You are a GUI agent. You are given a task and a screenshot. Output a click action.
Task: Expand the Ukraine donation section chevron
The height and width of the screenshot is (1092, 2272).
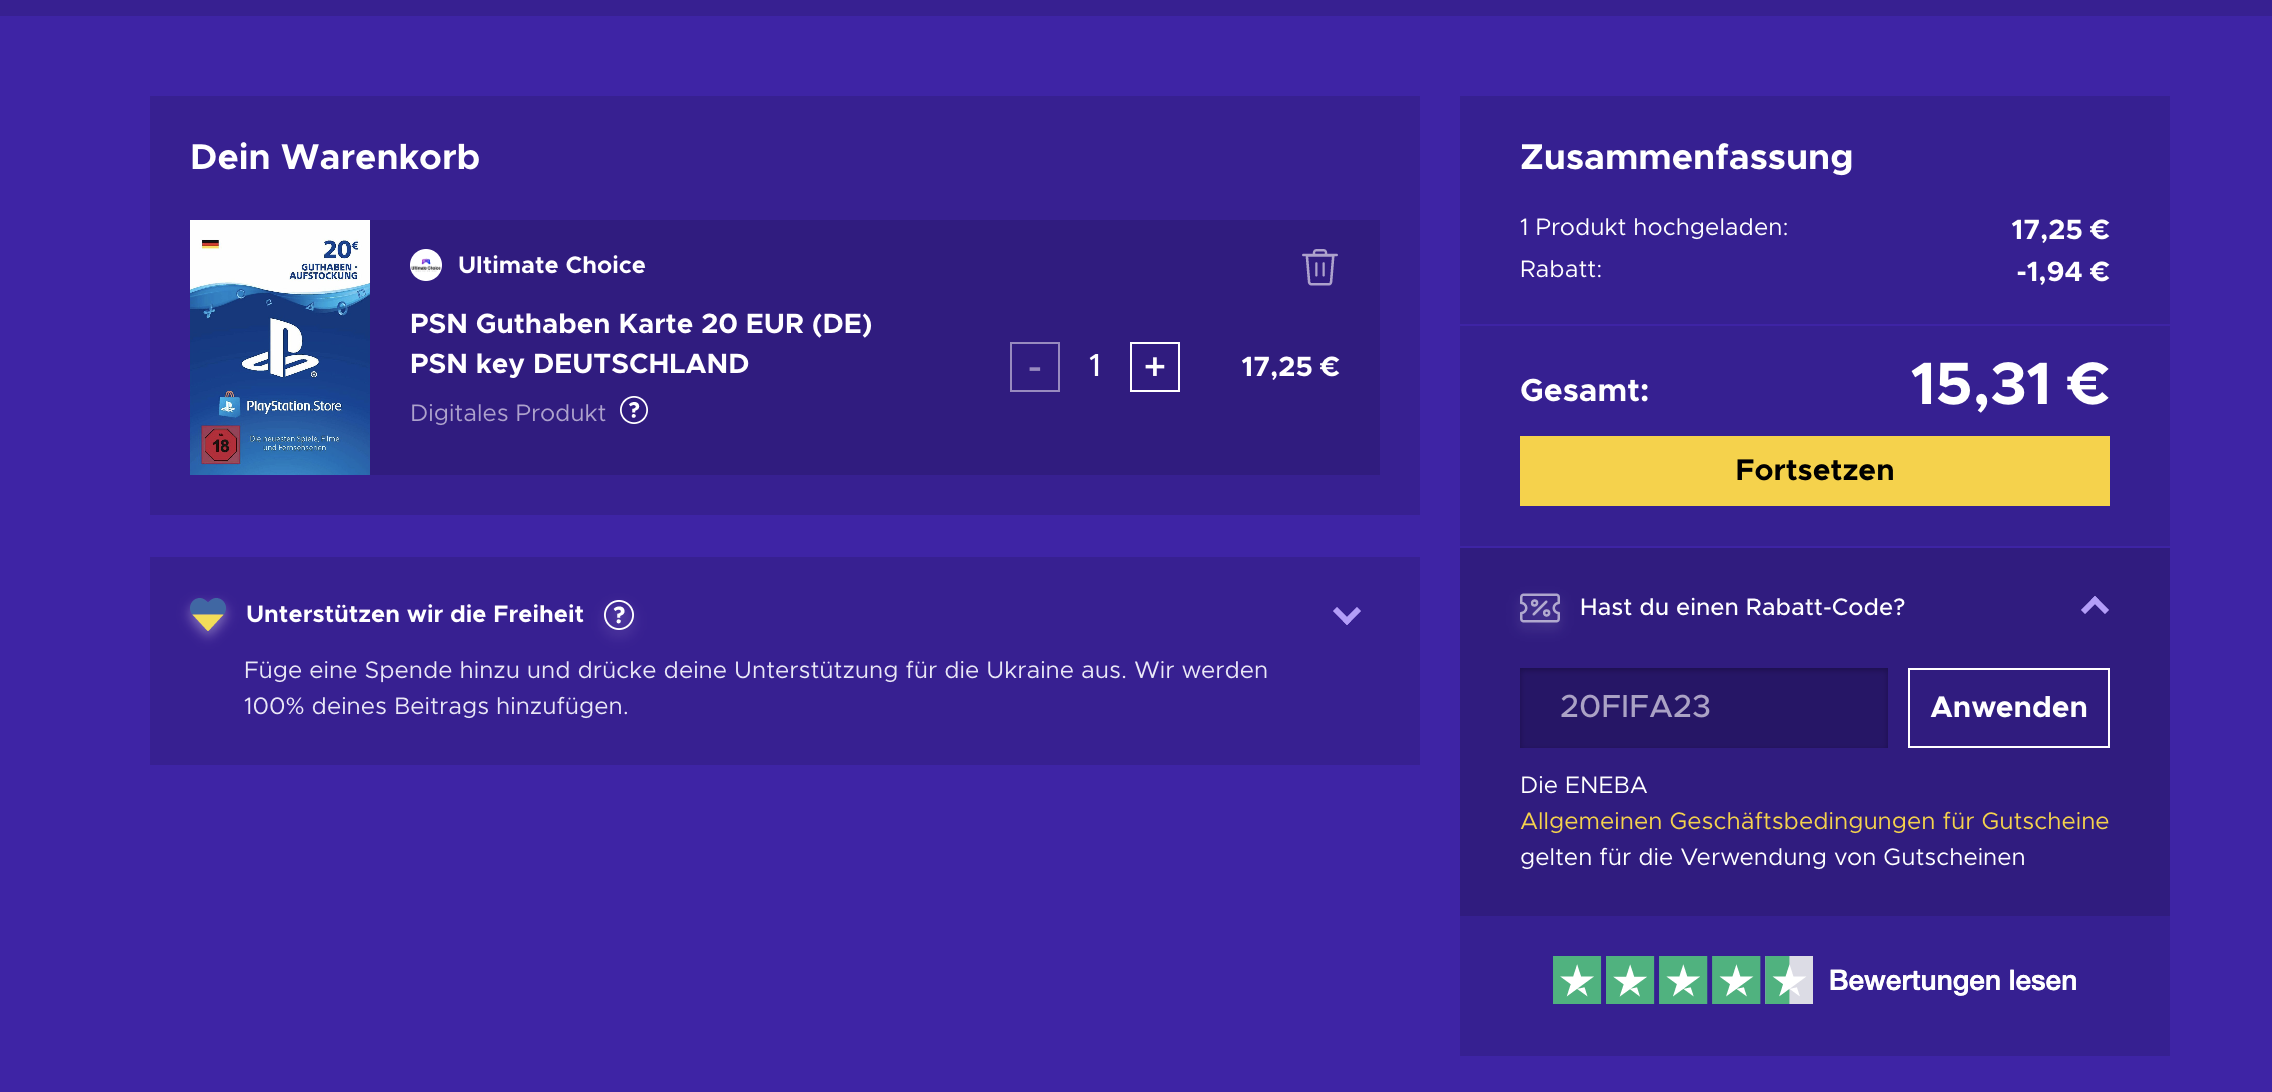[1347, 615]
